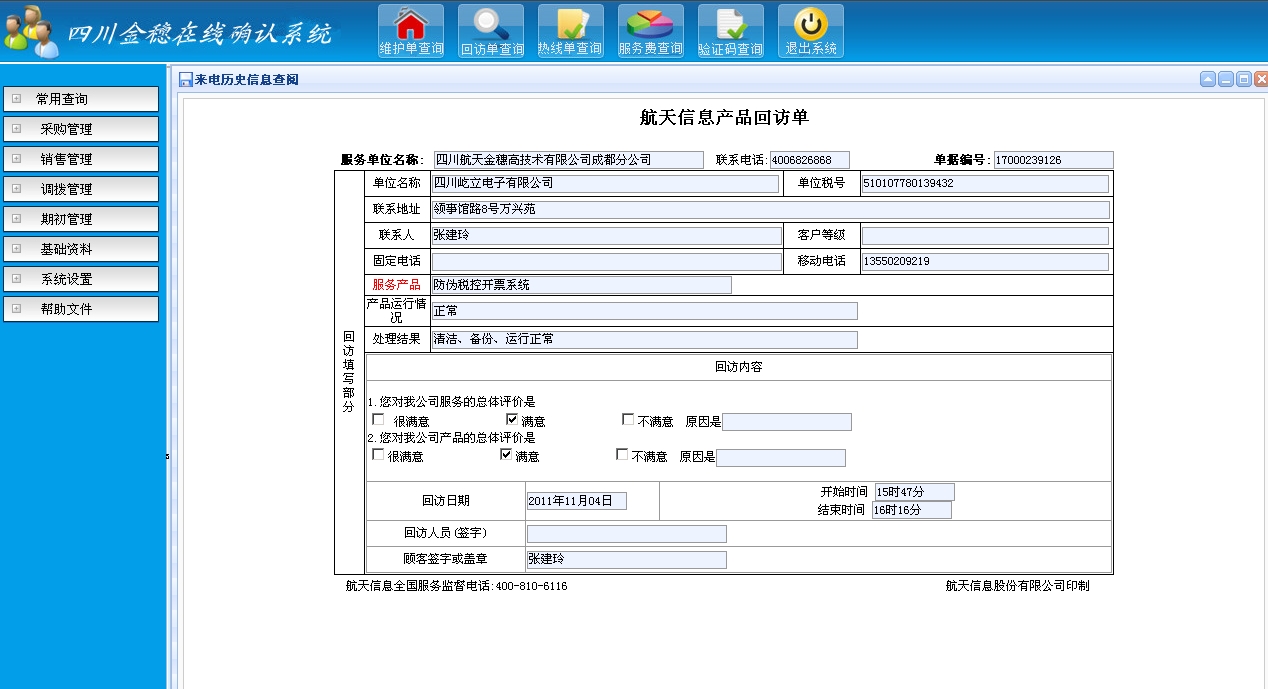The height and width of the screenshot is (689, 1268).
Task: Click the 联系电话 field showing 4006826868
Action: click(x=809, y=160)
